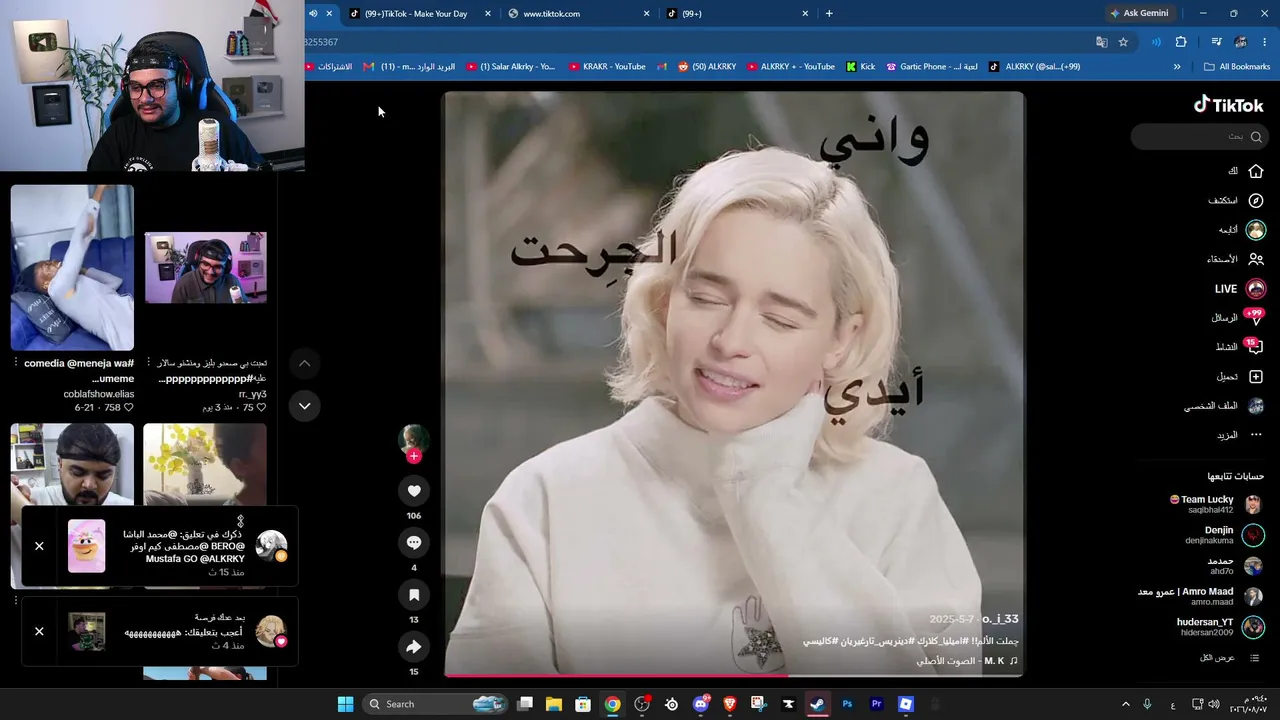Open the translate page icon in the address bar
The width and height of the screenshot is (1280, 720).
pos(1101,42)
